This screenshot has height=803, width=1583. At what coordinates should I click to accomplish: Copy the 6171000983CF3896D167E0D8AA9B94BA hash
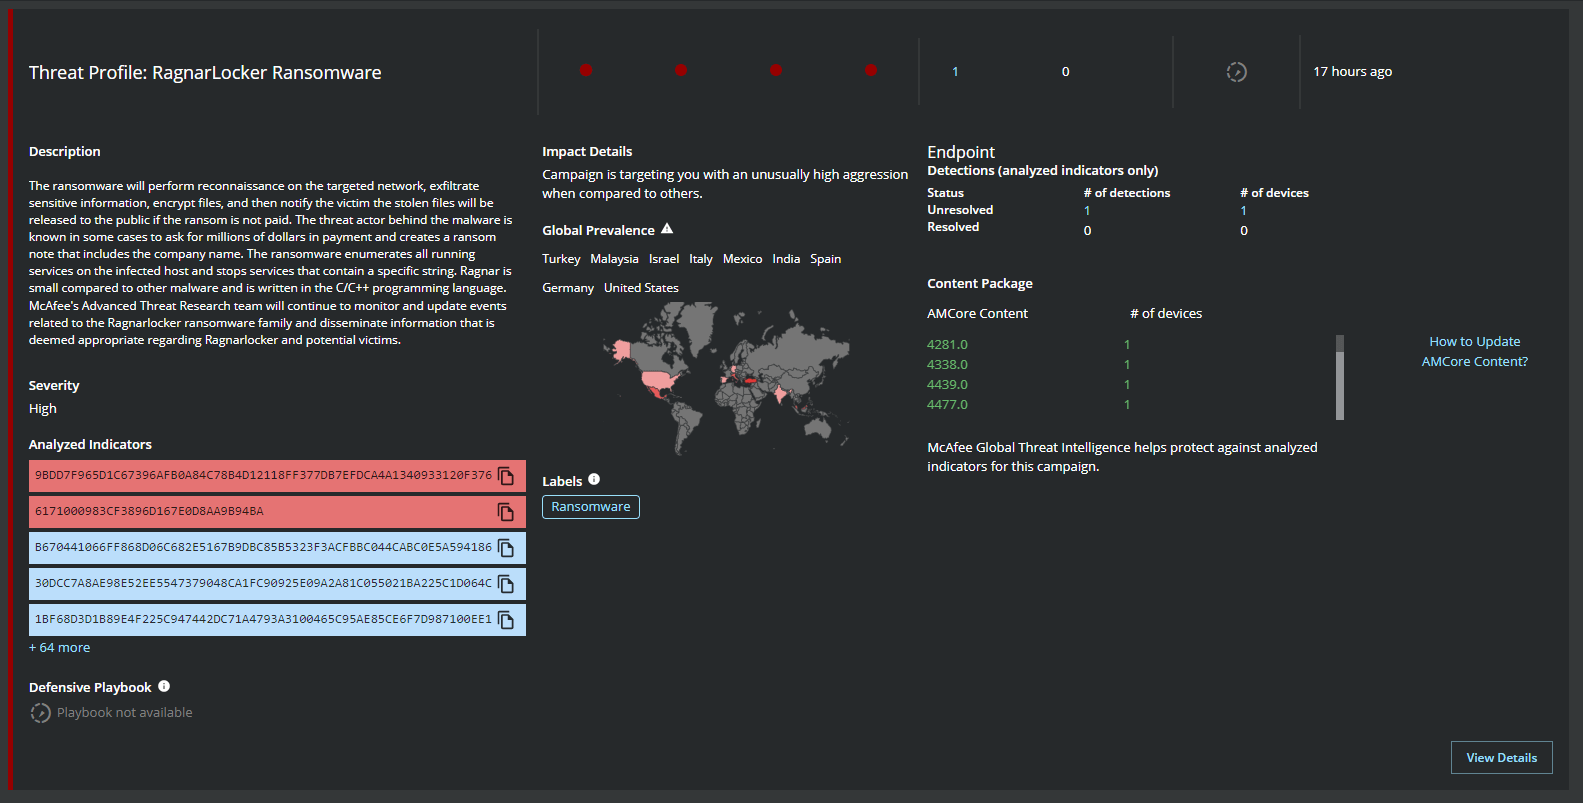point(506,512)
